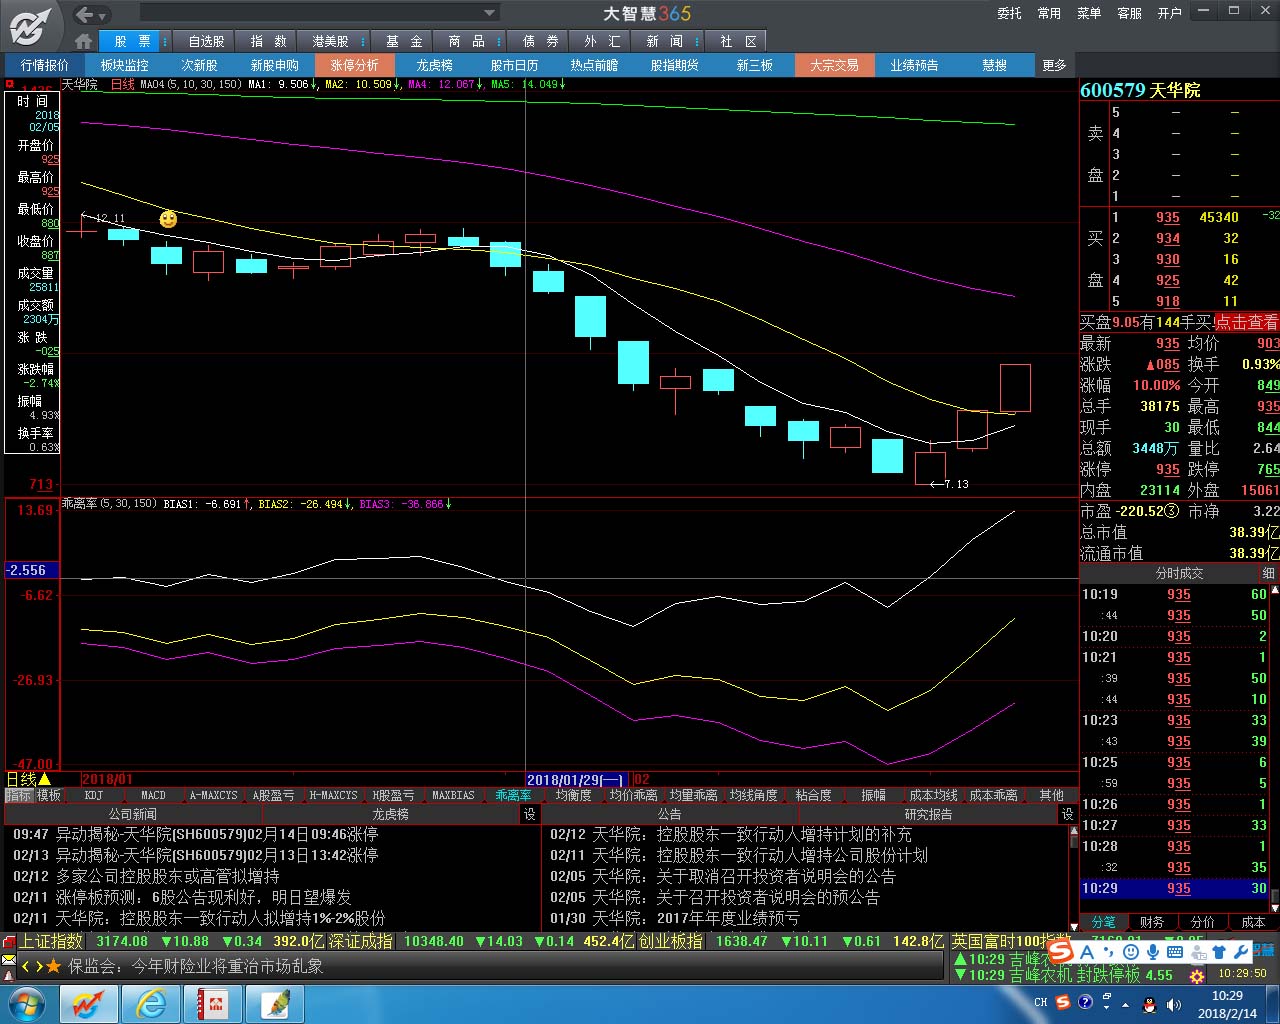Viewport: 1280px width, 1024px height.
Task: Expand the 商品 menu dots
Action: point(497,41)
